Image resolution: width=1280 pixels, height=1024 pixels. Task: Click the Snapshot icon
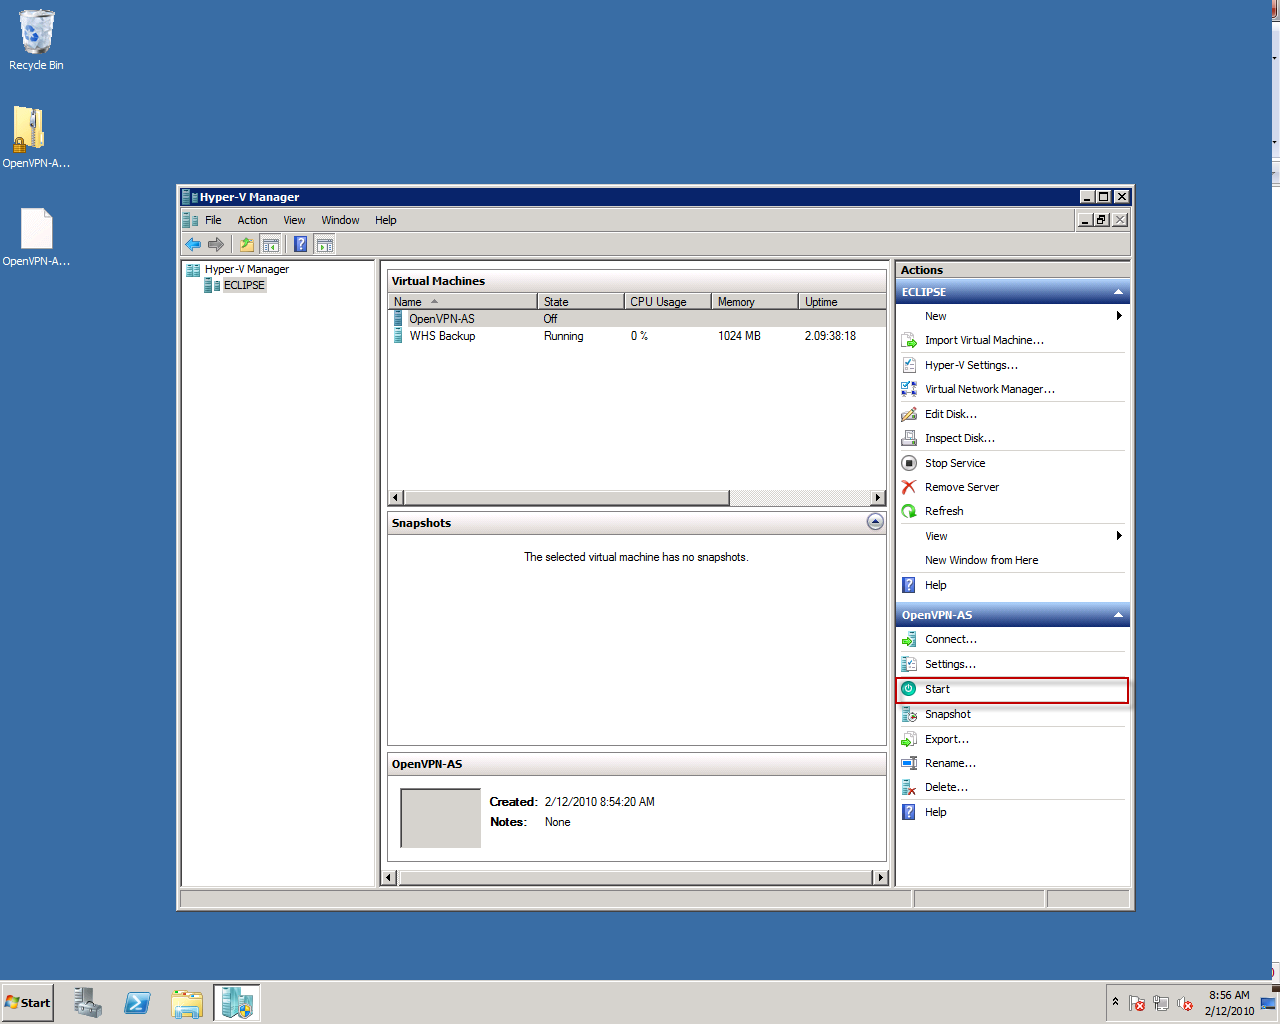point(909,714)
